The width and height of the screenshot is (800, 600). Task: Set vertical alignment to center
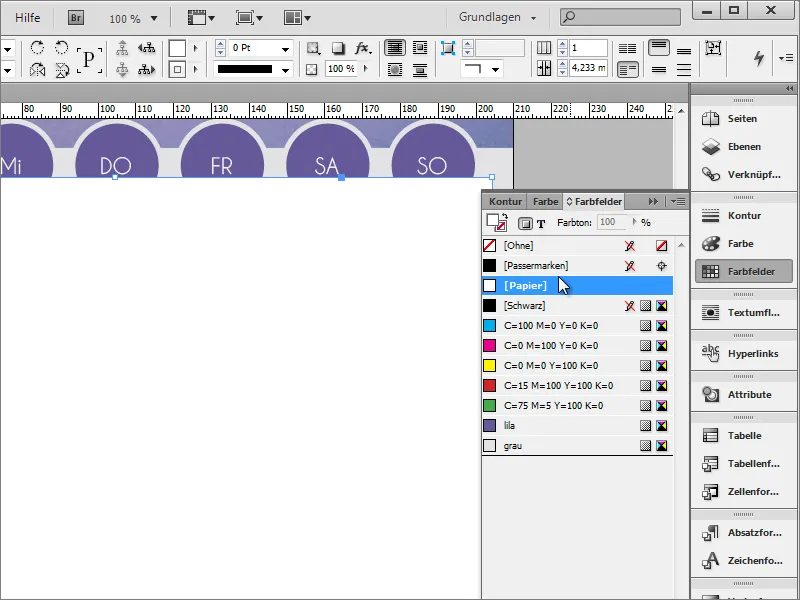(x=659, y=69)
